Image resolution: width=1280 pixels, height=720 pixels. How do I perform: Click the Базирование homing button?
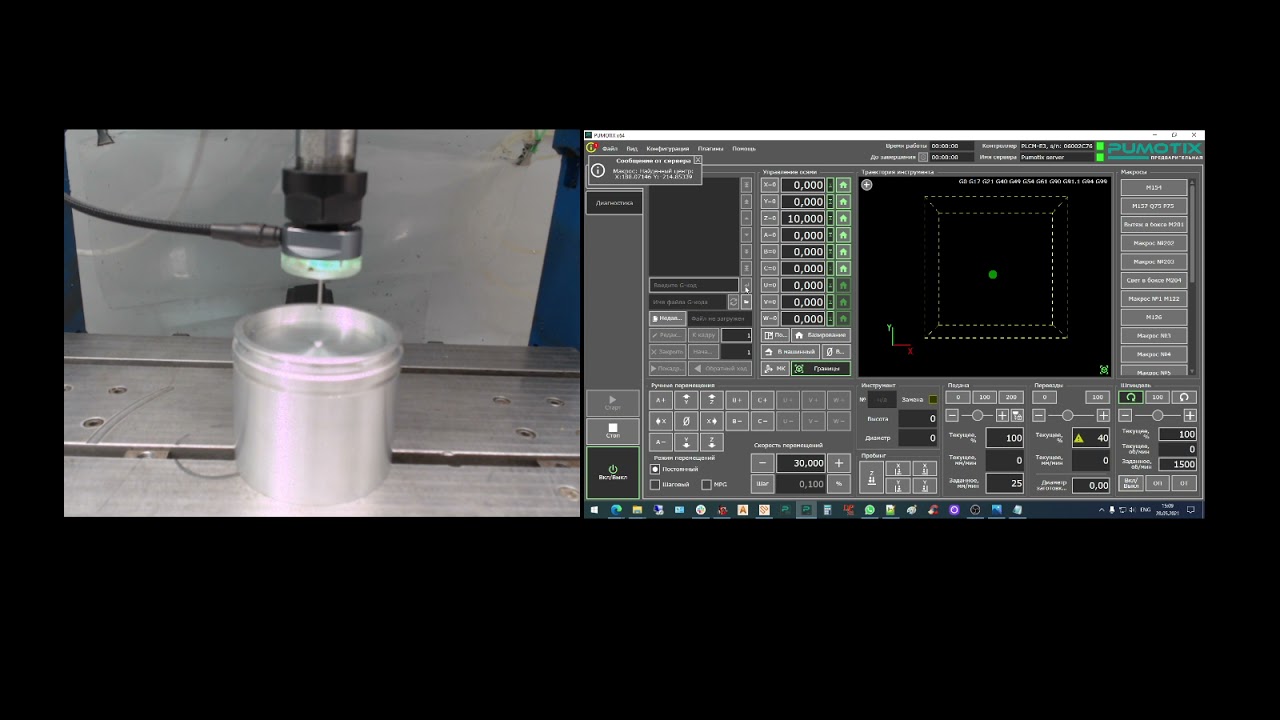[x=821, y=335]
